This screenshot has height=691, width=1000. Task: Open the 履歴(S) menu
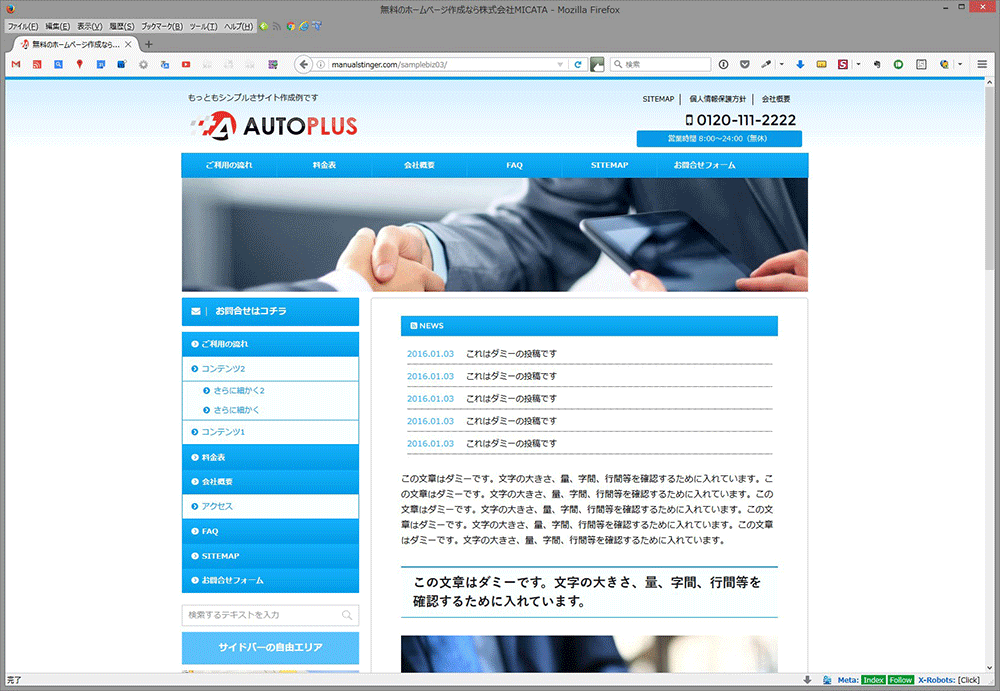click(x=121, y=26)
